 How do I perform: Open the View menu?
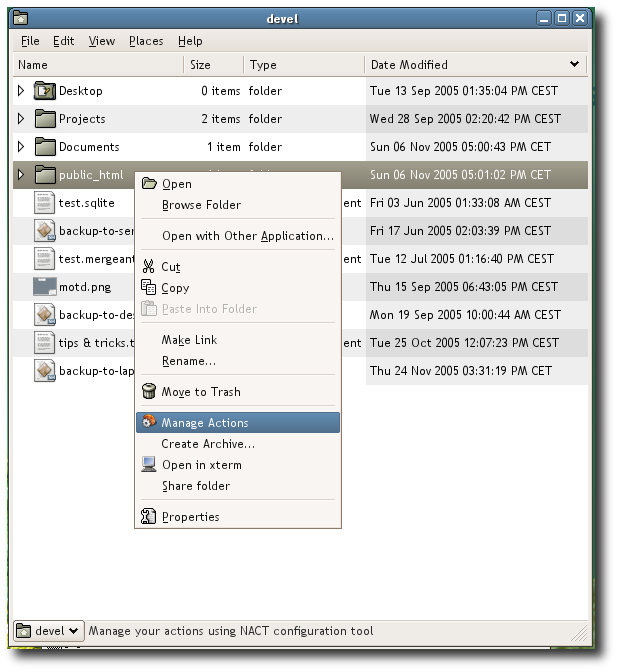(102, 41)
